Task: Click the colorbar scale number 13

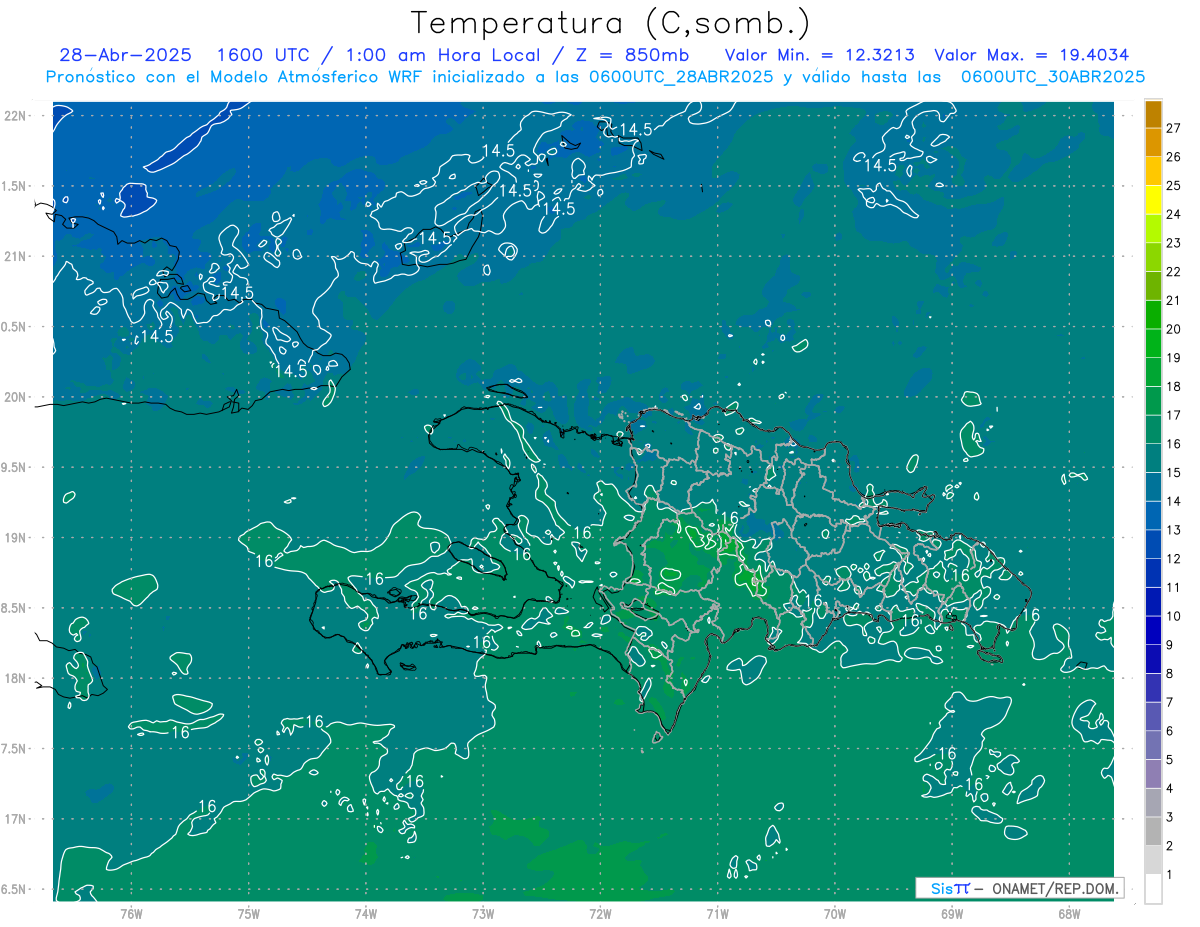Action: (x=1174, y=530)
